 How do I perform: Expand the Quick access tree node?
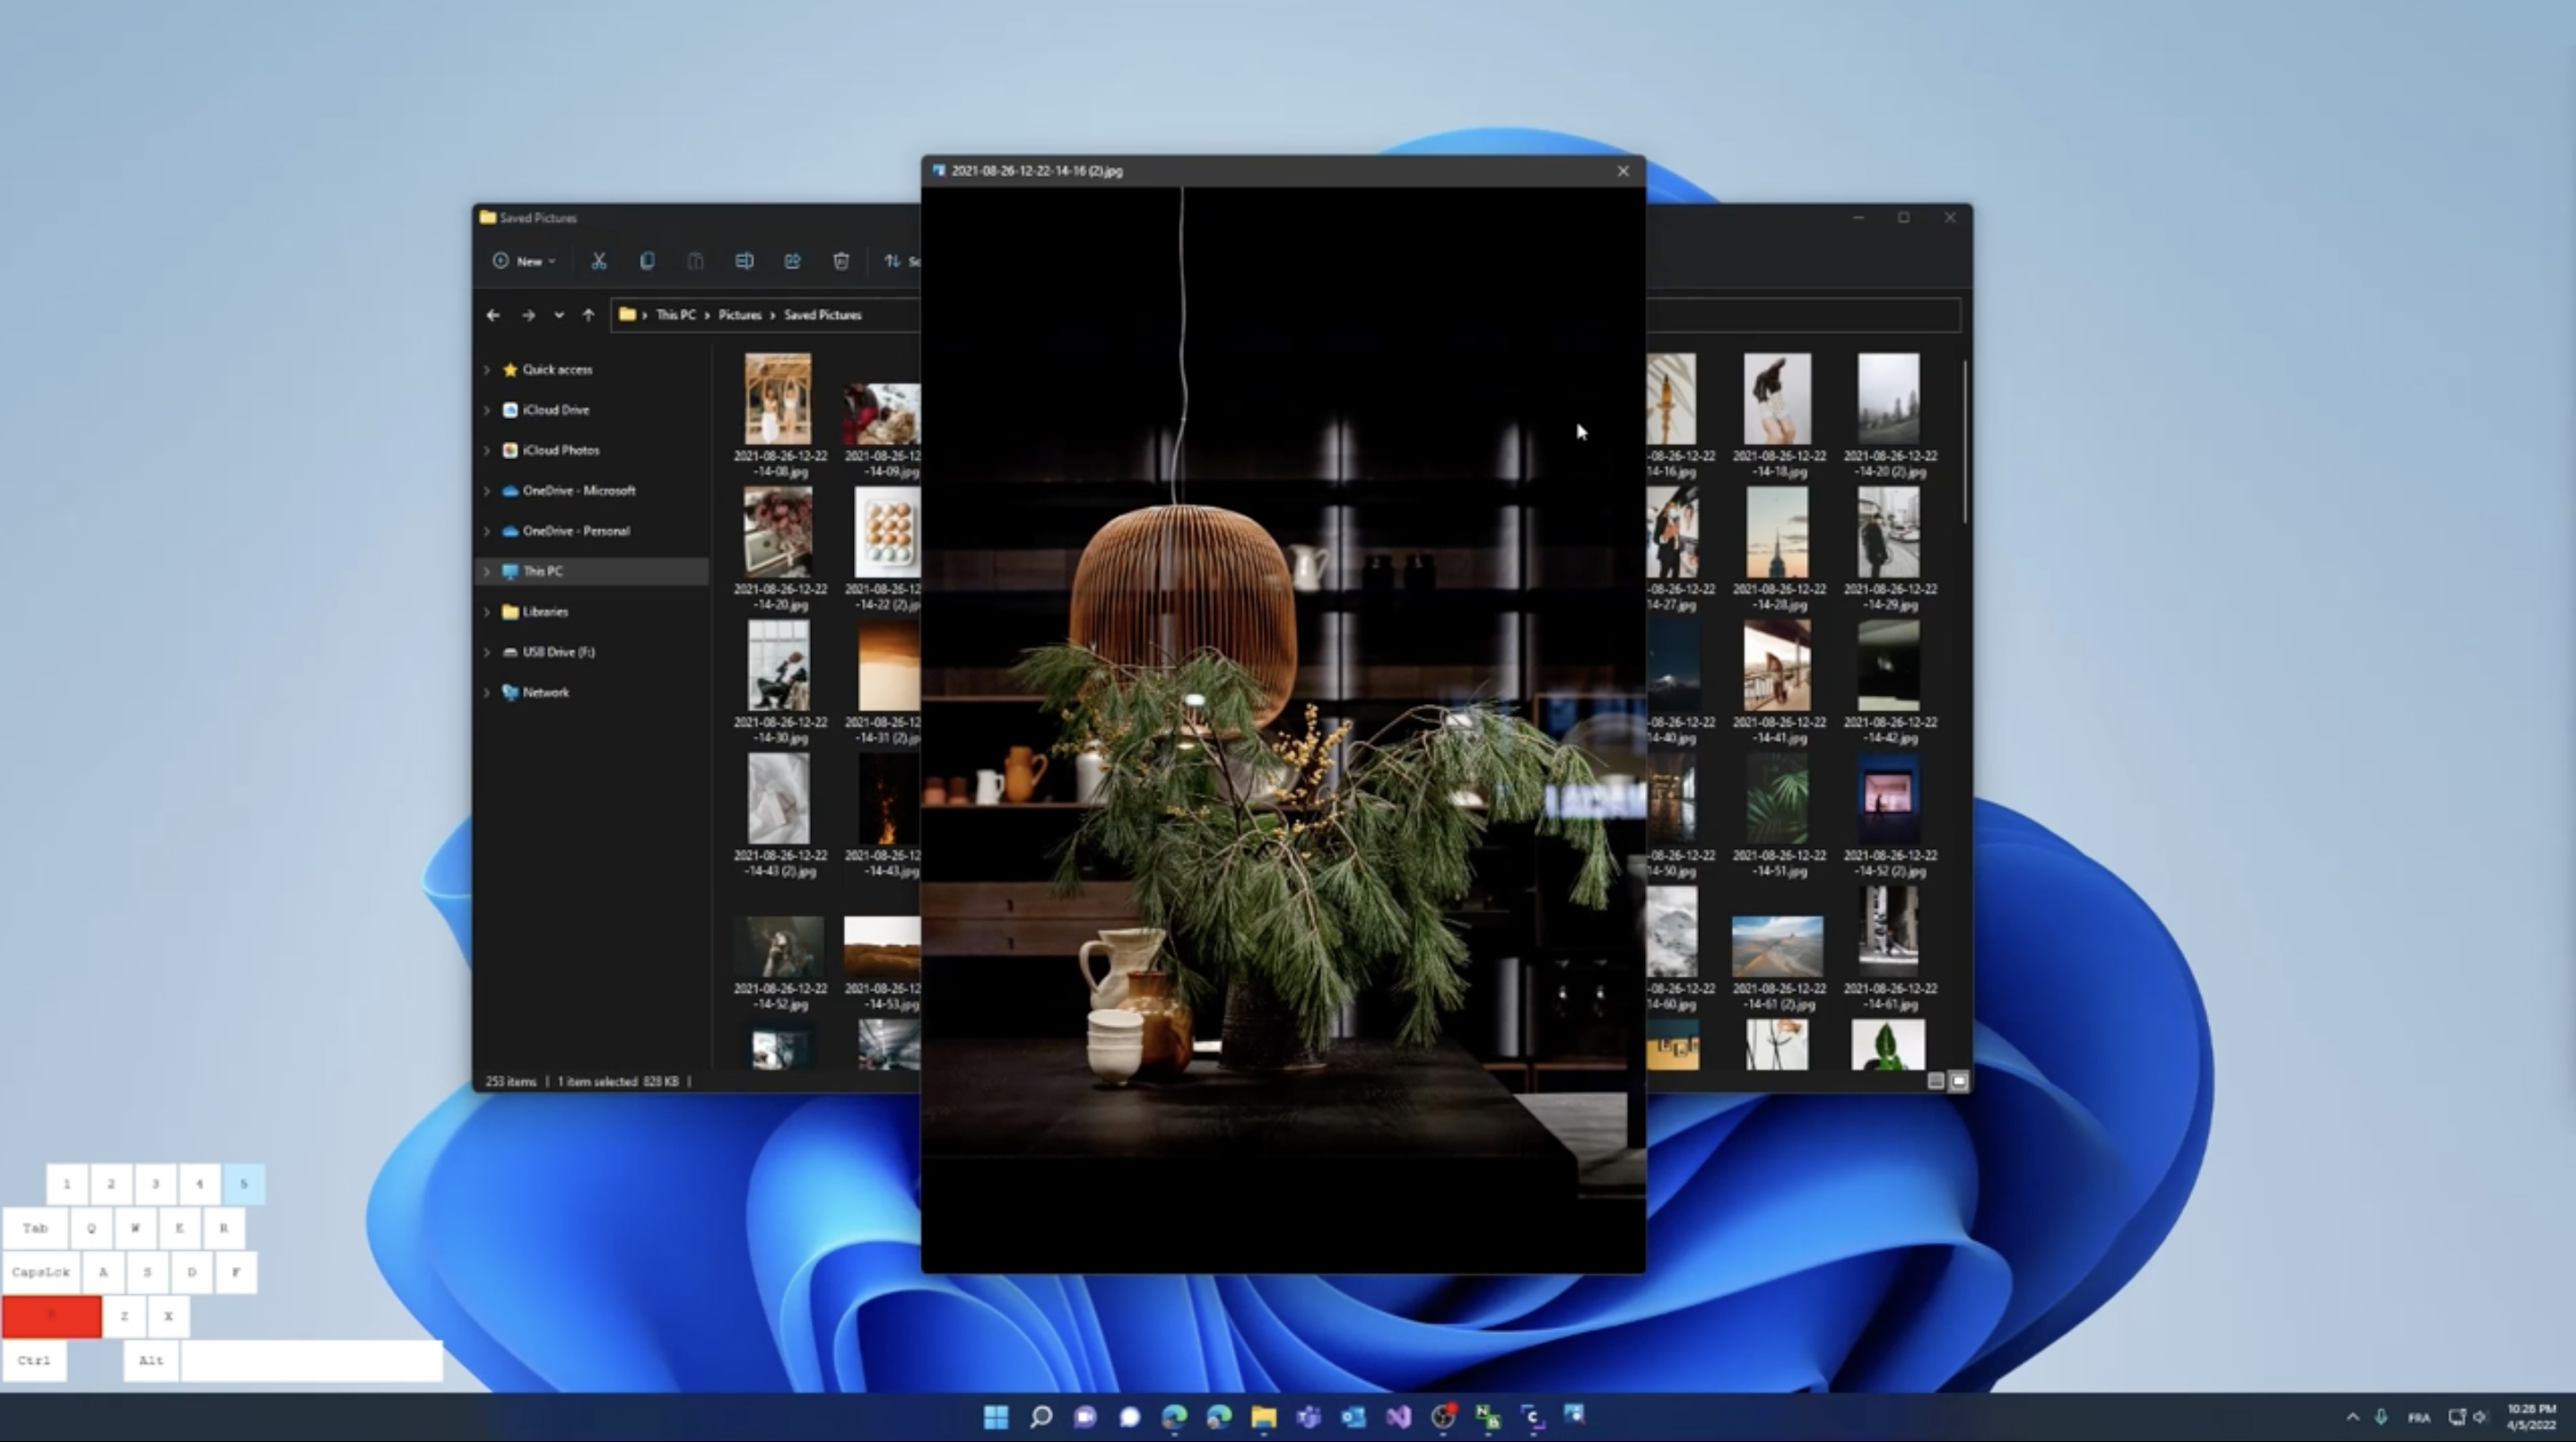click(x=487, y=370)
